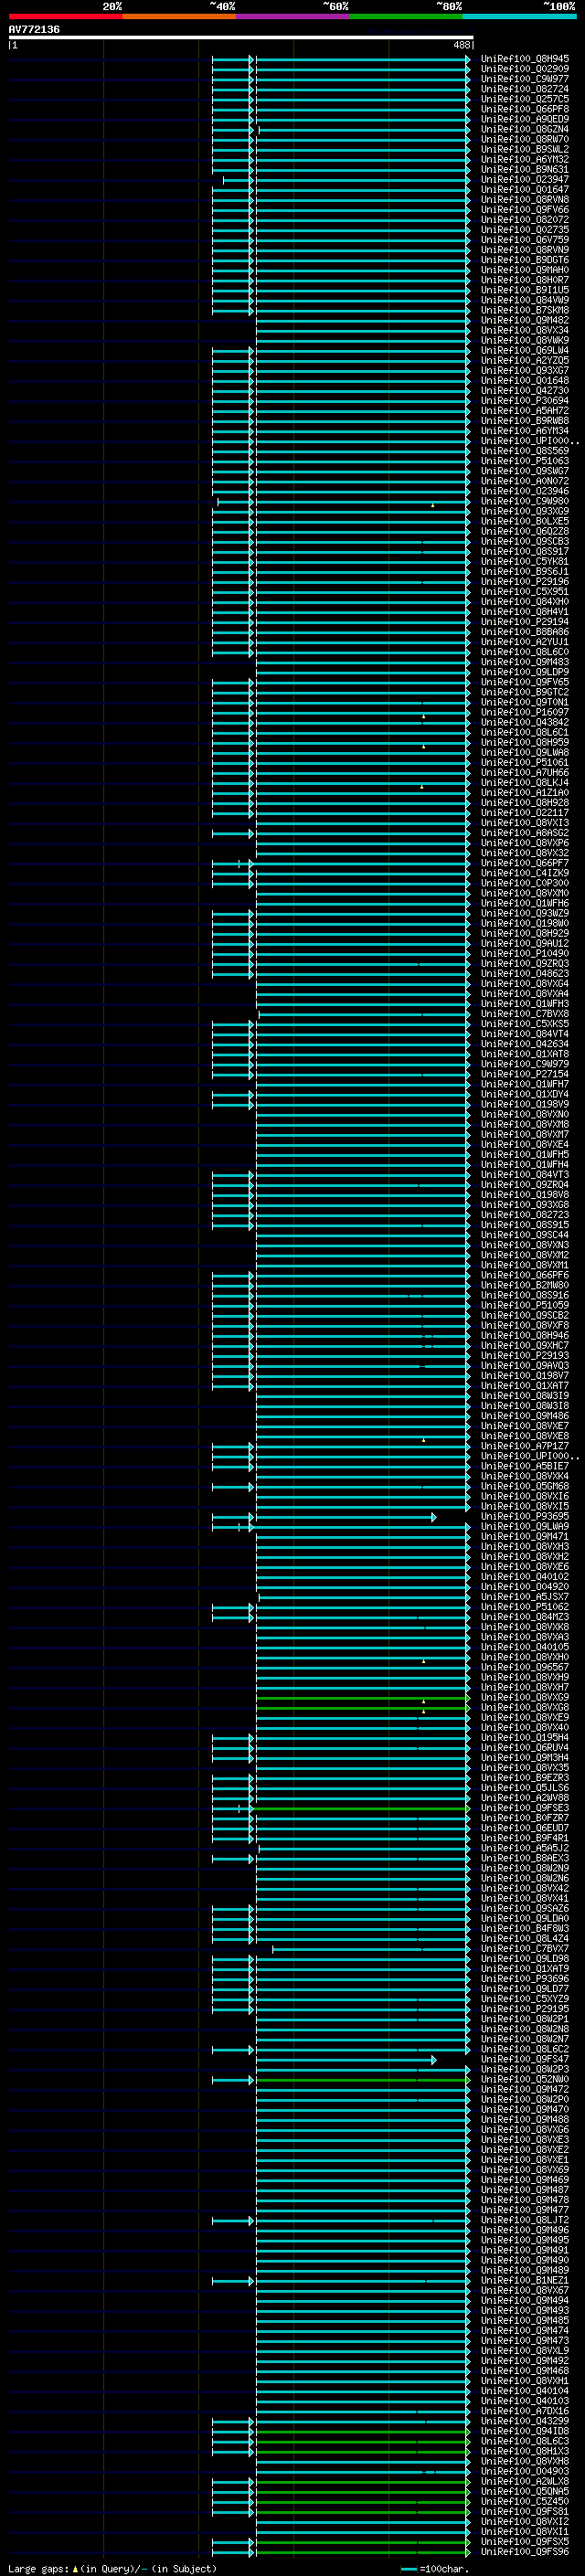The image size is (585, 2576).
Task: Select hit UniRef100_Q8RW70
Action: coord(525,139)
